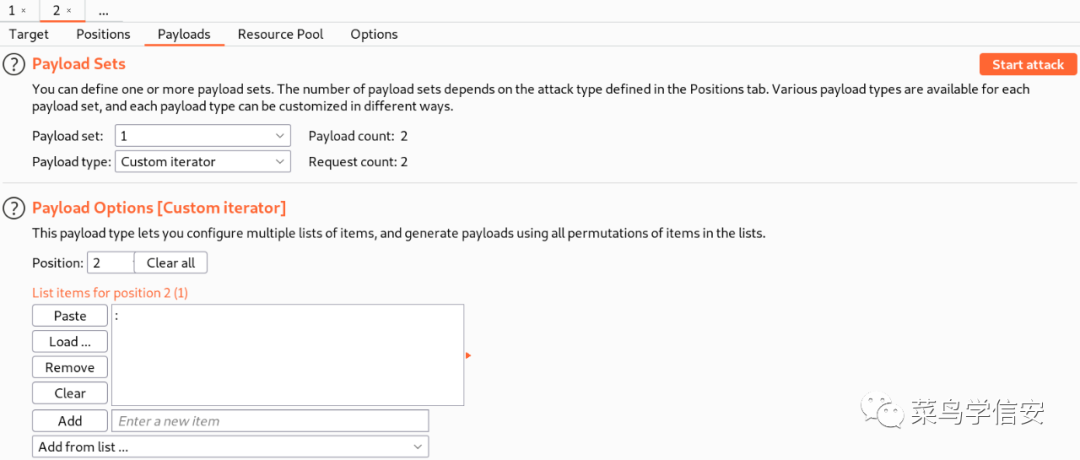The width and height of the screenshot is (1080, 460).
Task: Switch to the Positions tab
Action: pos(103,34)
